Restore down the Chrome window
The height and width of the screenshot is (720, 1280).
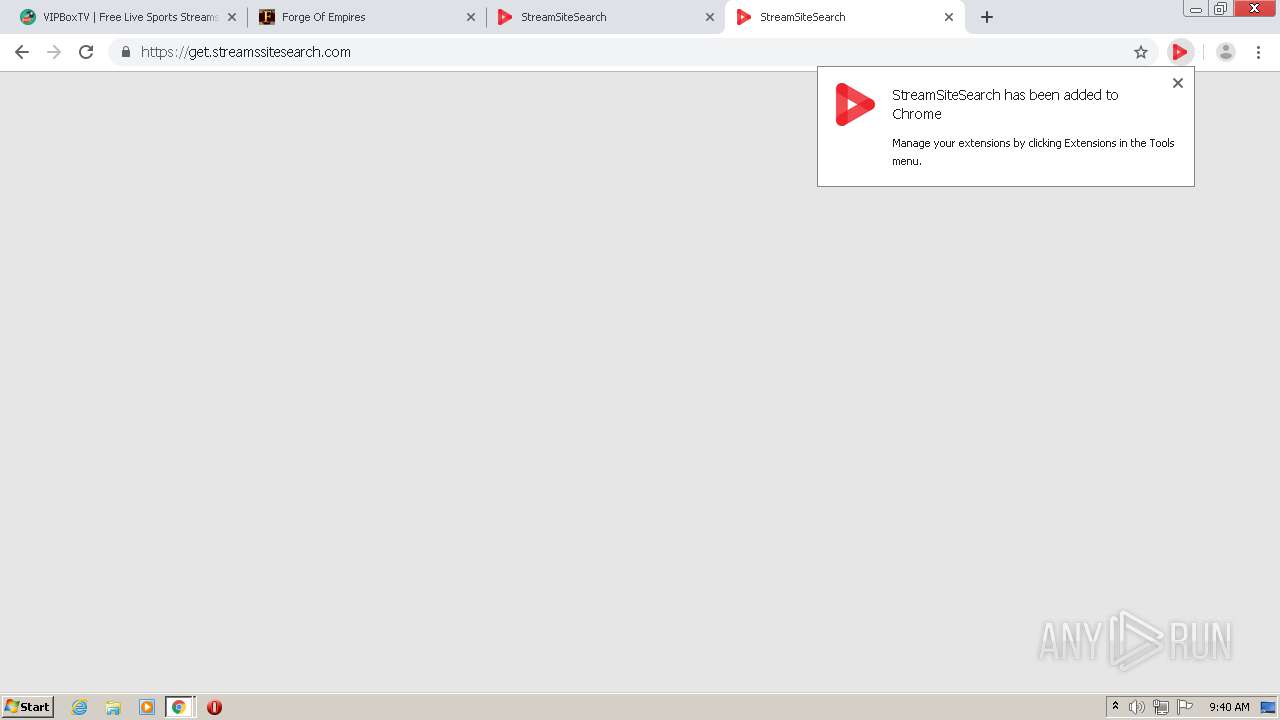click(x=1221, y=9)
